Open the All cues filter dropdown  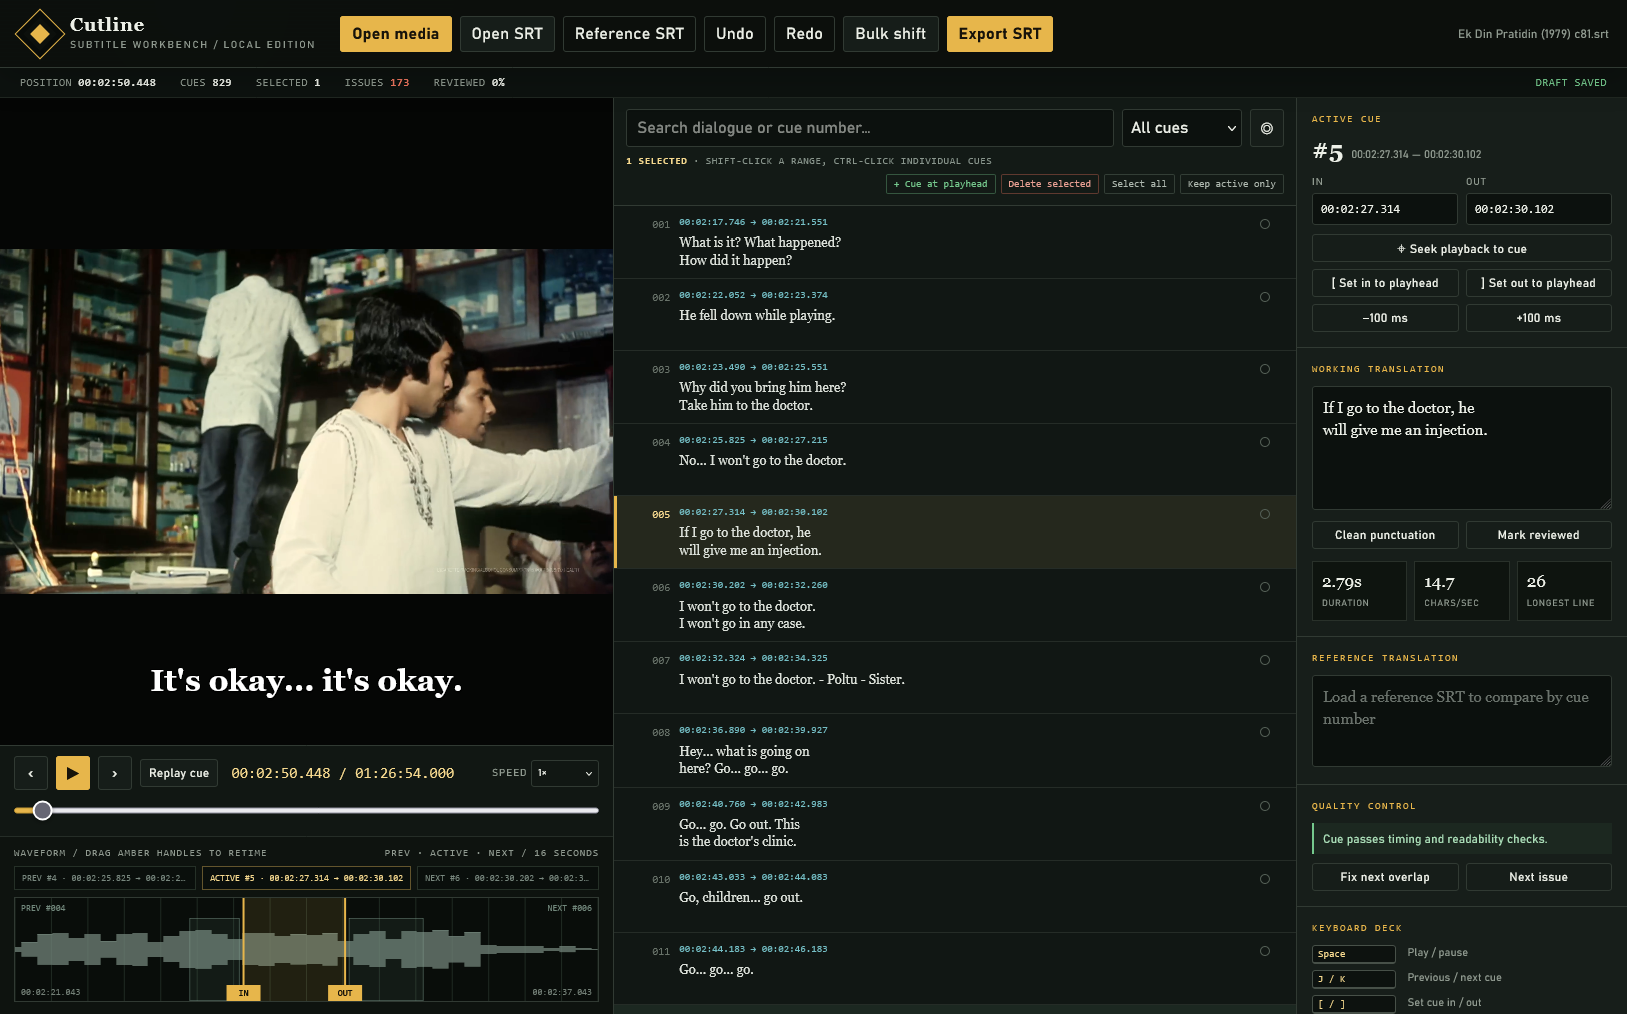(x=1182, y=128)
